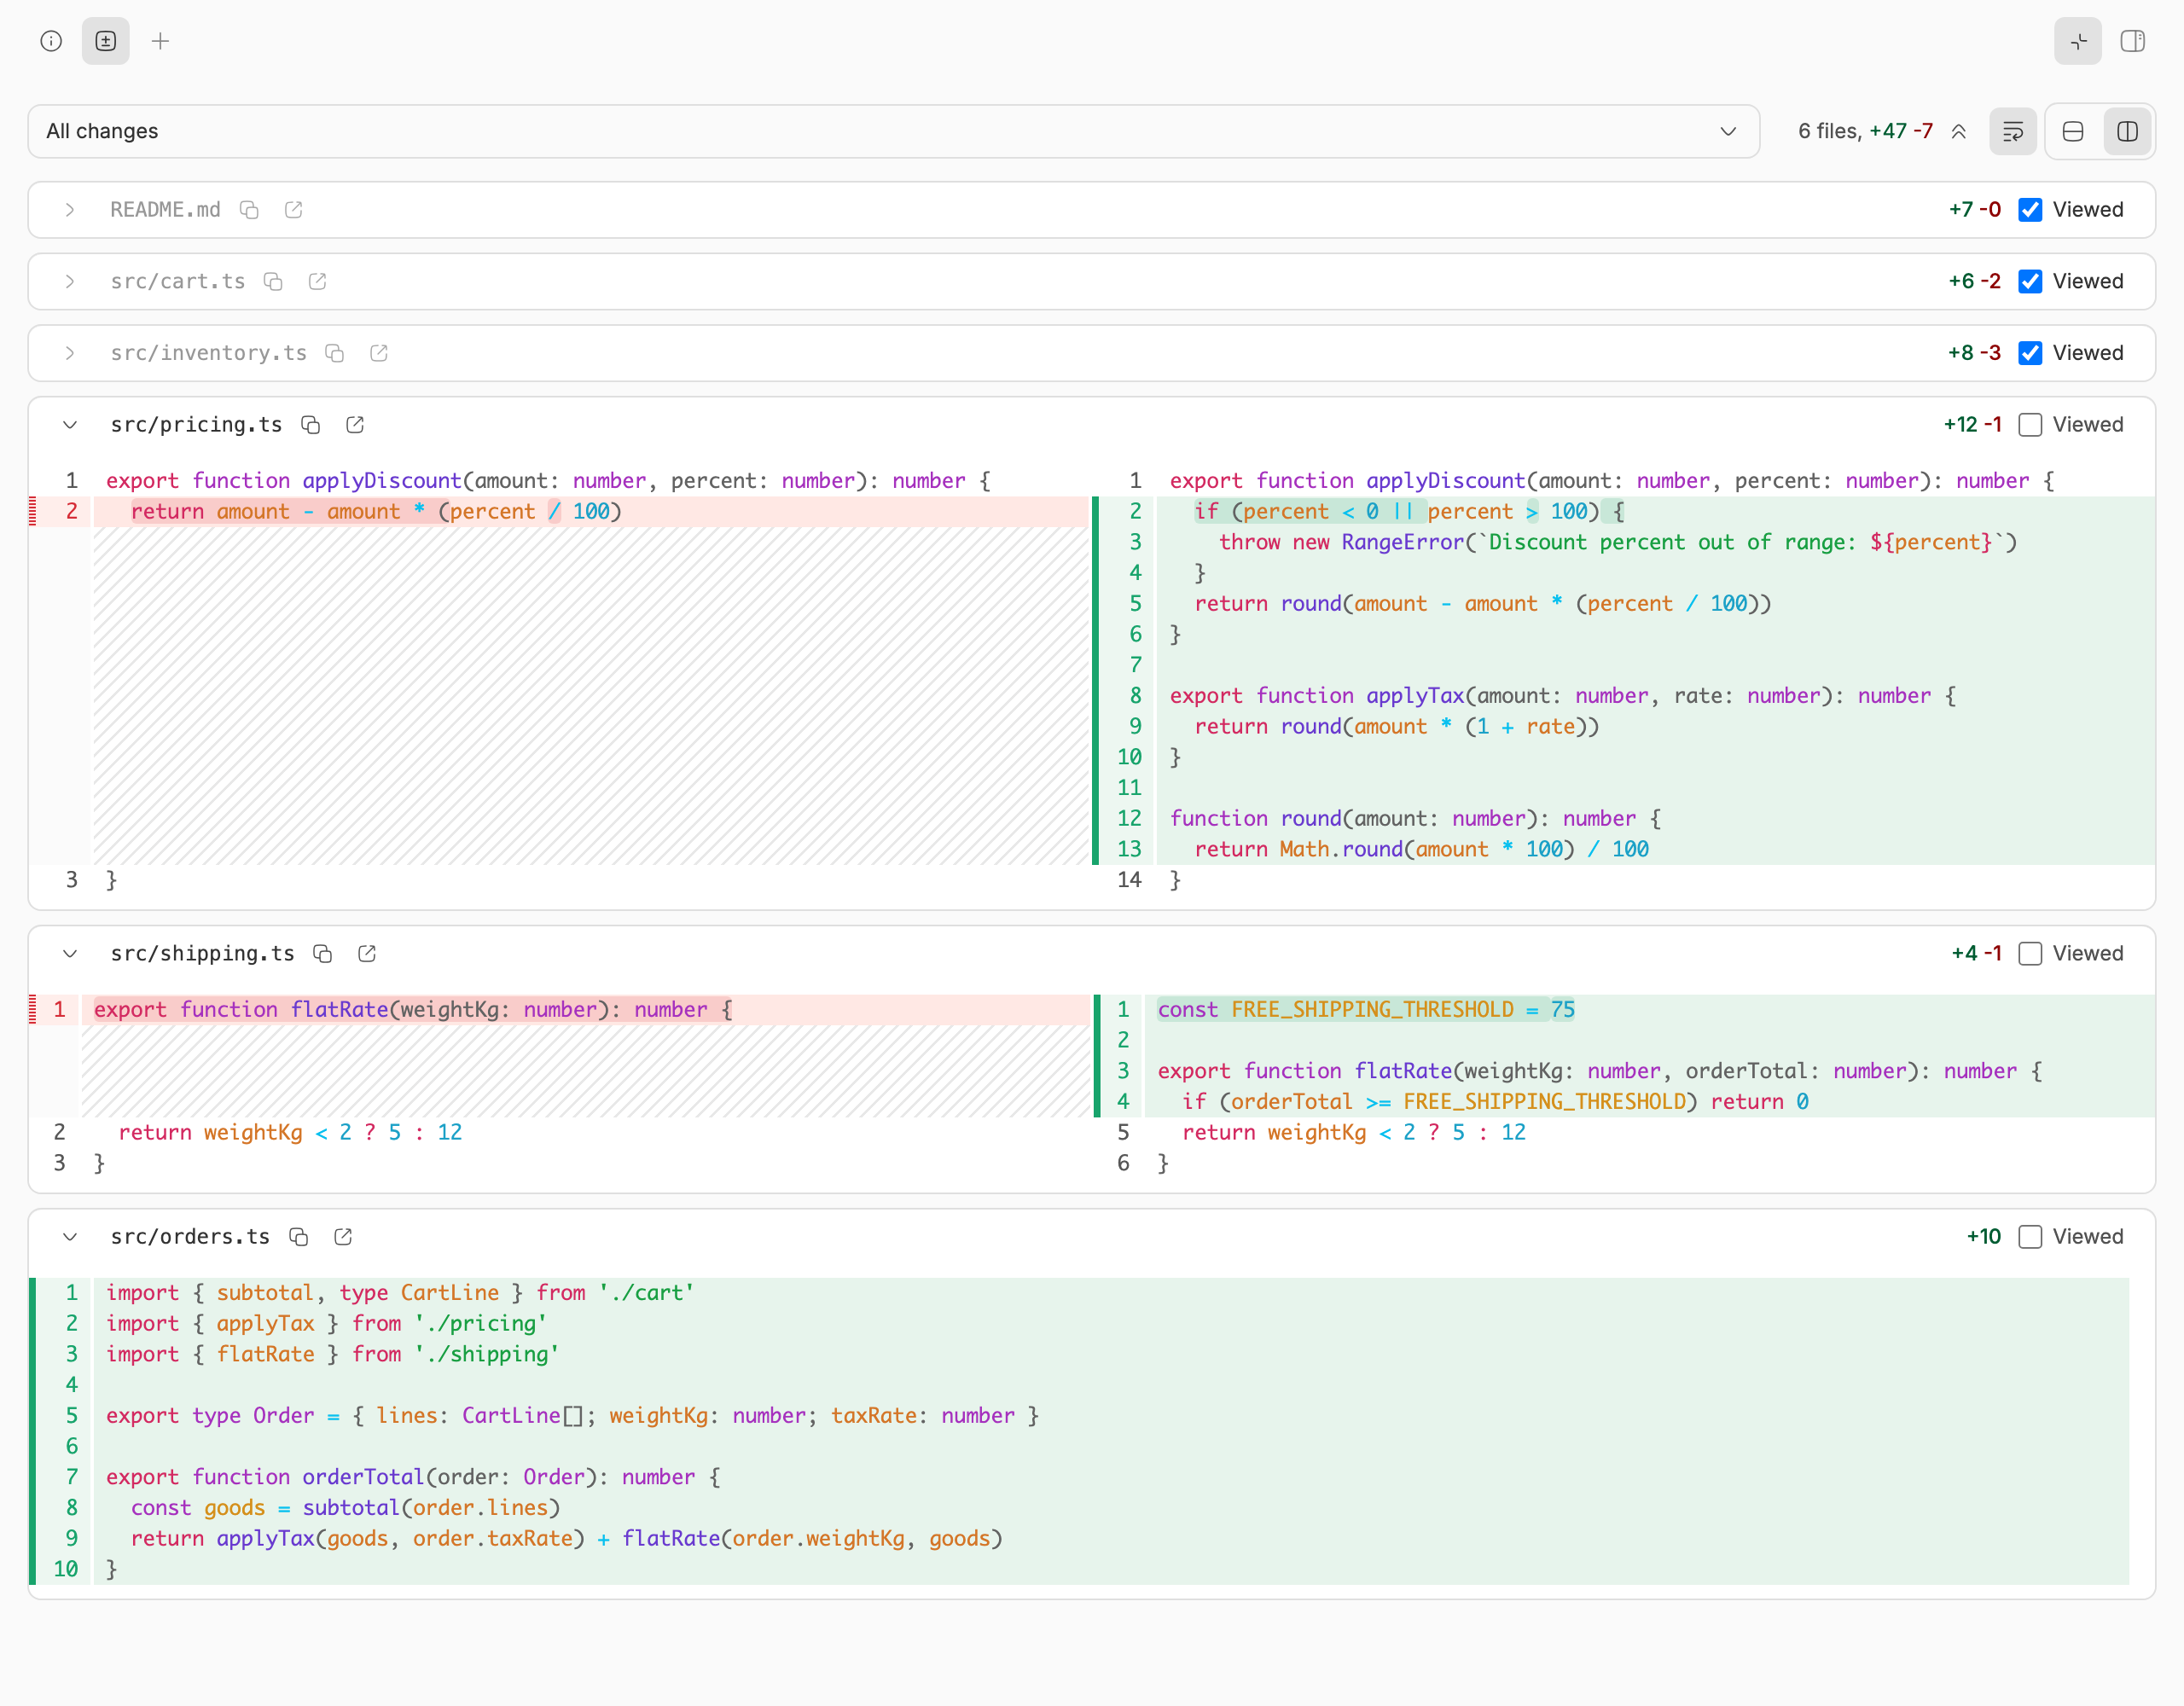The image size is (2184, 1706).
Task: Click the src/cart.ts file name
Action: click(x=178, y=282)
